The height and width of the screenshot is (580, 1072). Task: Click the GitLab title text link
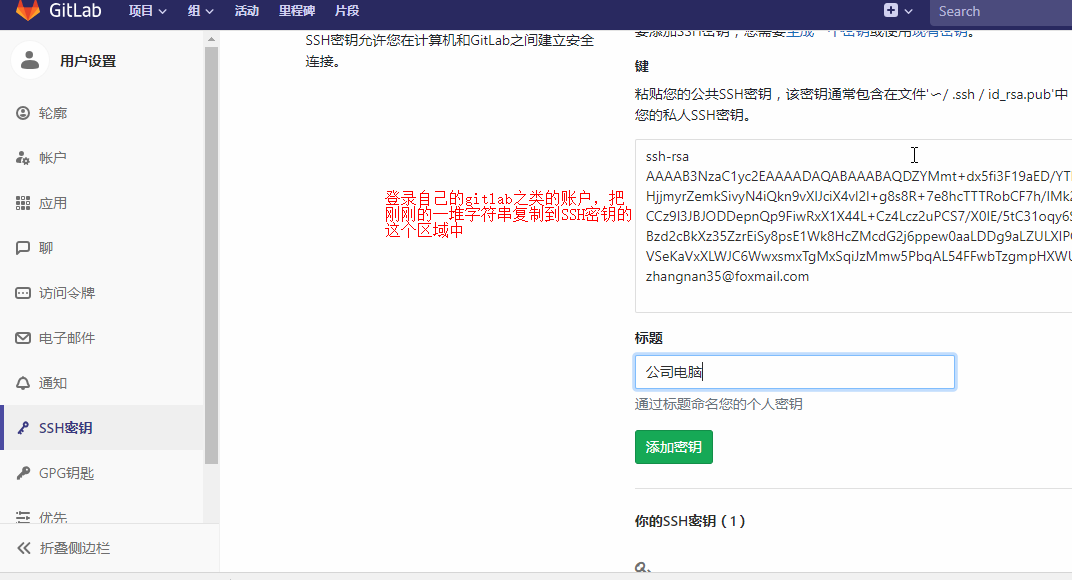(75, 10)
